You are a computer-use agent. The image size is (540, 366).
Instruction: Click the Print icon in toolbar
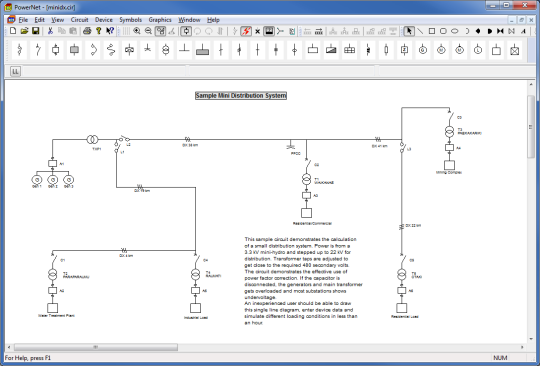tap(87, 31)
